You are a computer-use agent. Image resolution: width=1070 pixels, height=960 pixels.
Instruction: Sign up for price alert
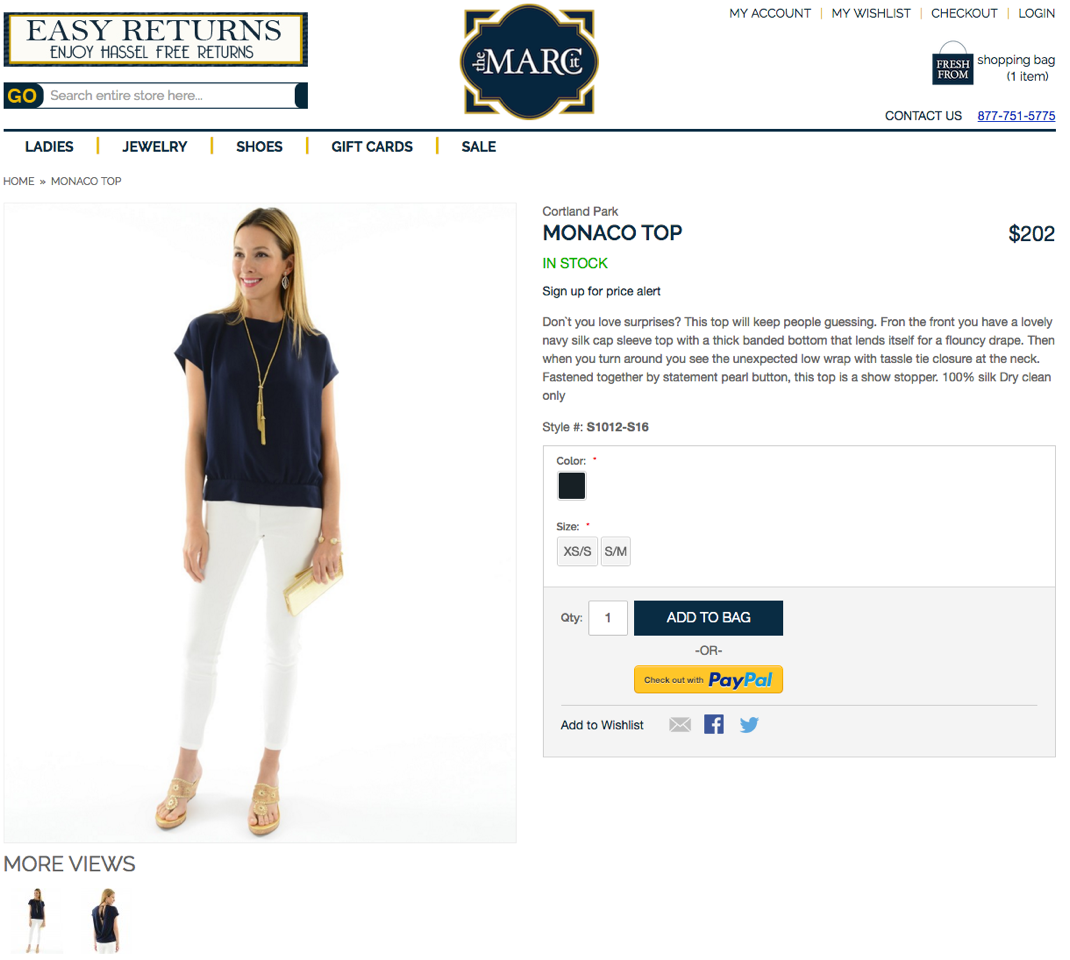(601, 291)
